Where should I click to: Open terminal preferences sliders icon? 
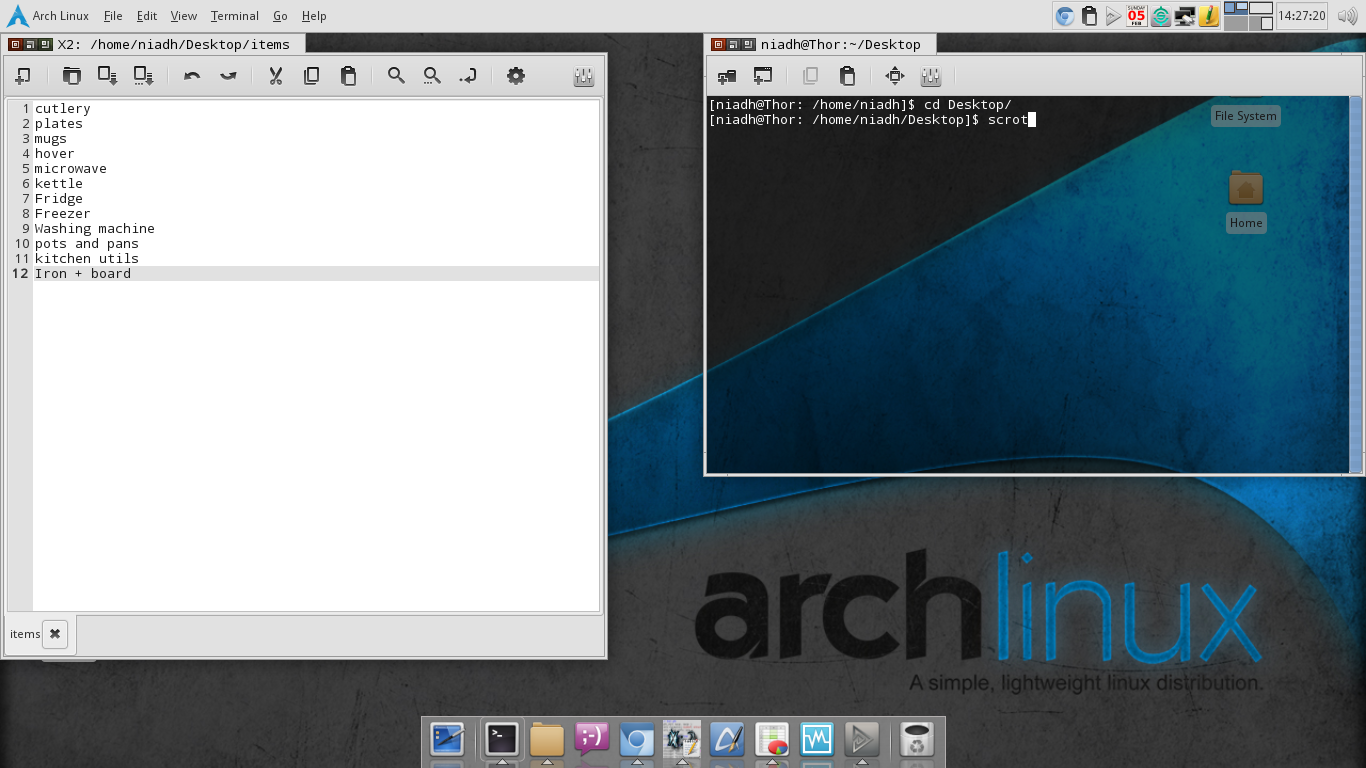point(931,76)
